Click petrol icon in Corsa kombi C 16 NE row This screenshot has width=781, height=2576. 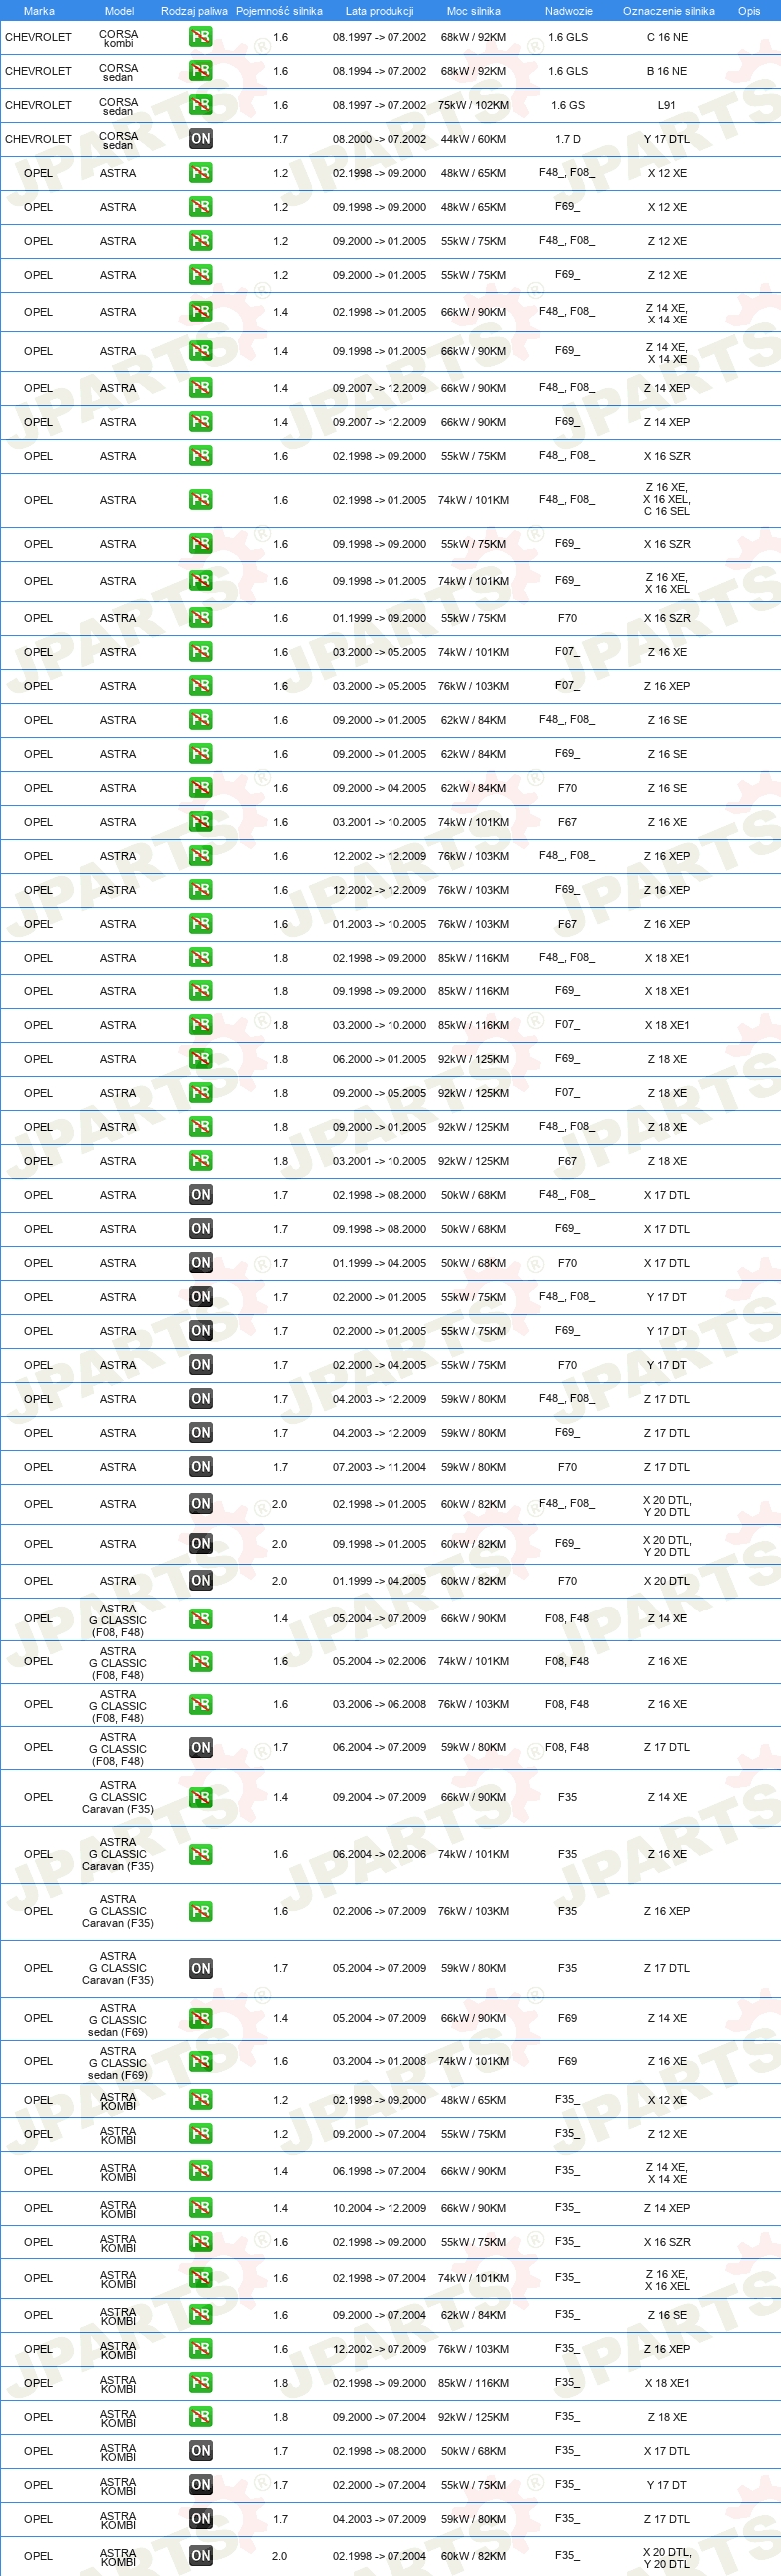point(200,37)
